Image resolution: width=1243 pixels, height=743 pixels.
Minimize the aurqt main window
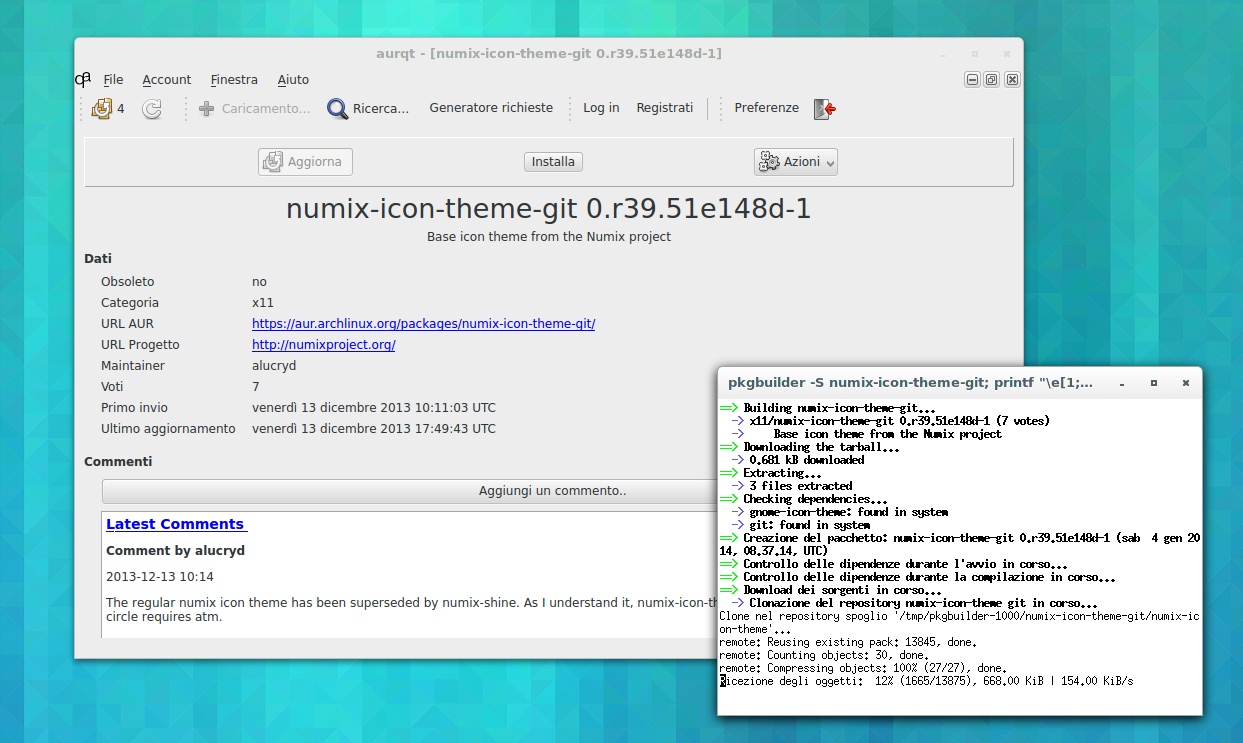click(943, 53)
